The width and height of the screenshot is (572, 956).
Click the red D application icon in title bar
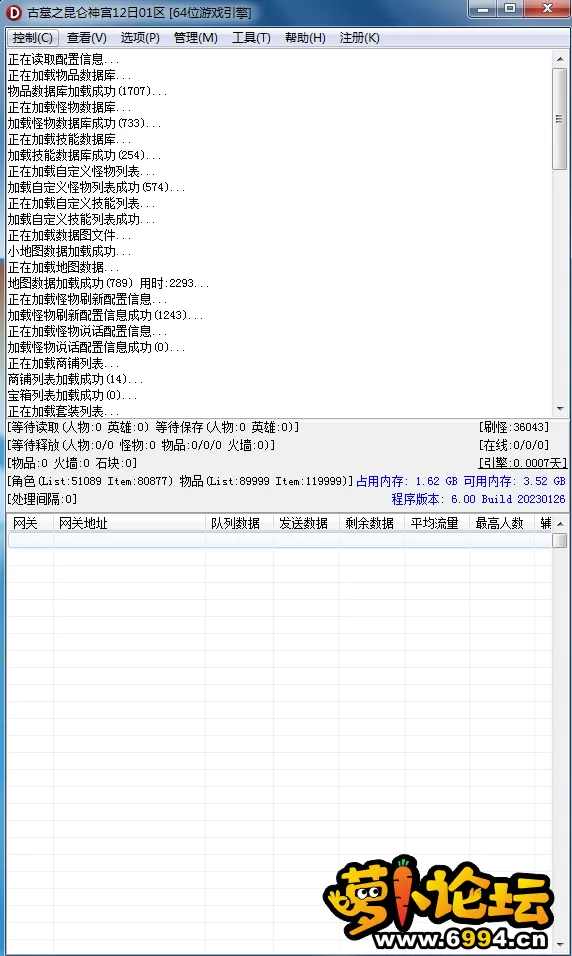pos(13,12)
